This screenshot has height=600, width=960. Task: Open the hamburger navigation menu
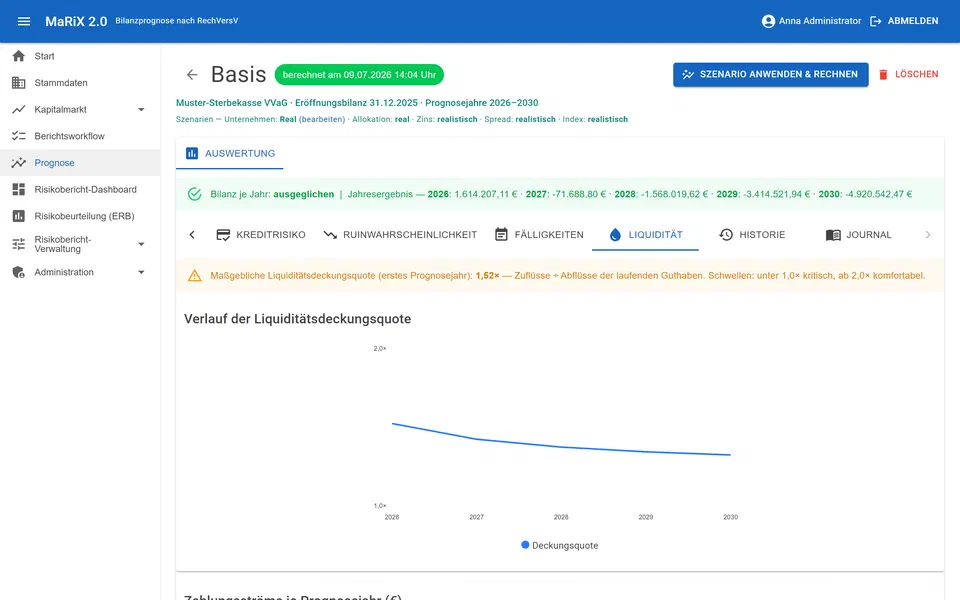24,21
